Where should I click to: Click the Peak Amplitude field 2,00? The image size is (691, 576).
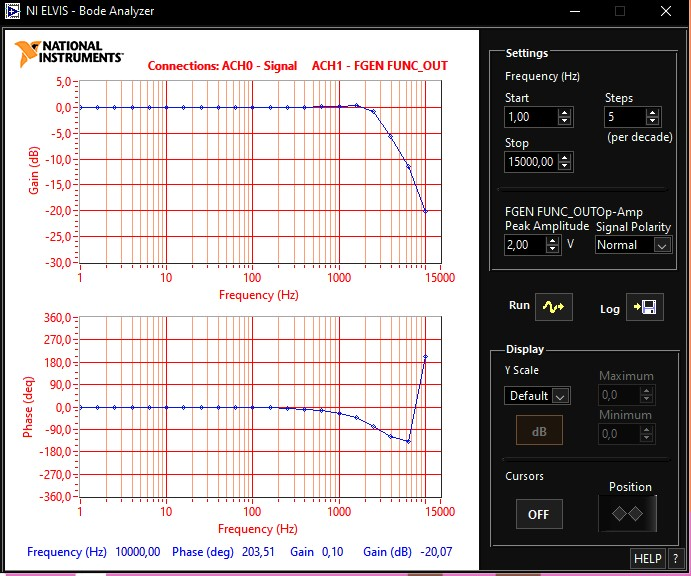pyautogui.click(x=525, y=245)
